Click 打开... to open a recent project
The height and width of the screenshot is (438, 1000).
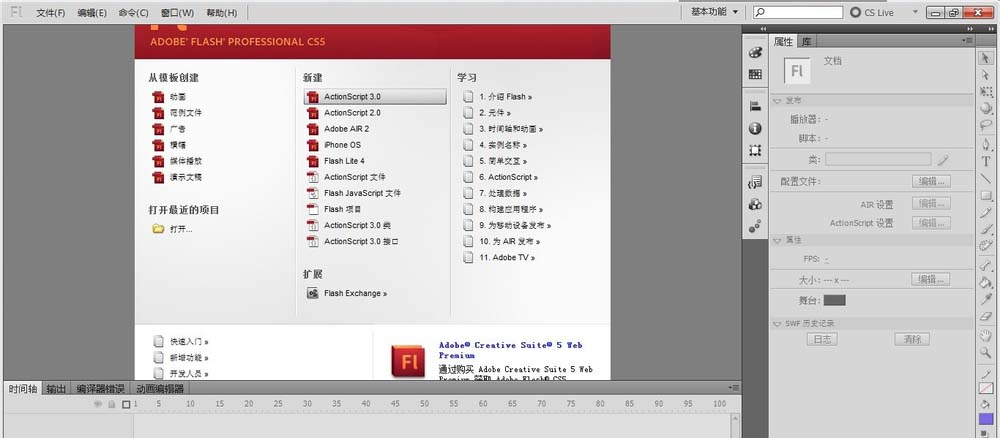[x=172, y=229]
